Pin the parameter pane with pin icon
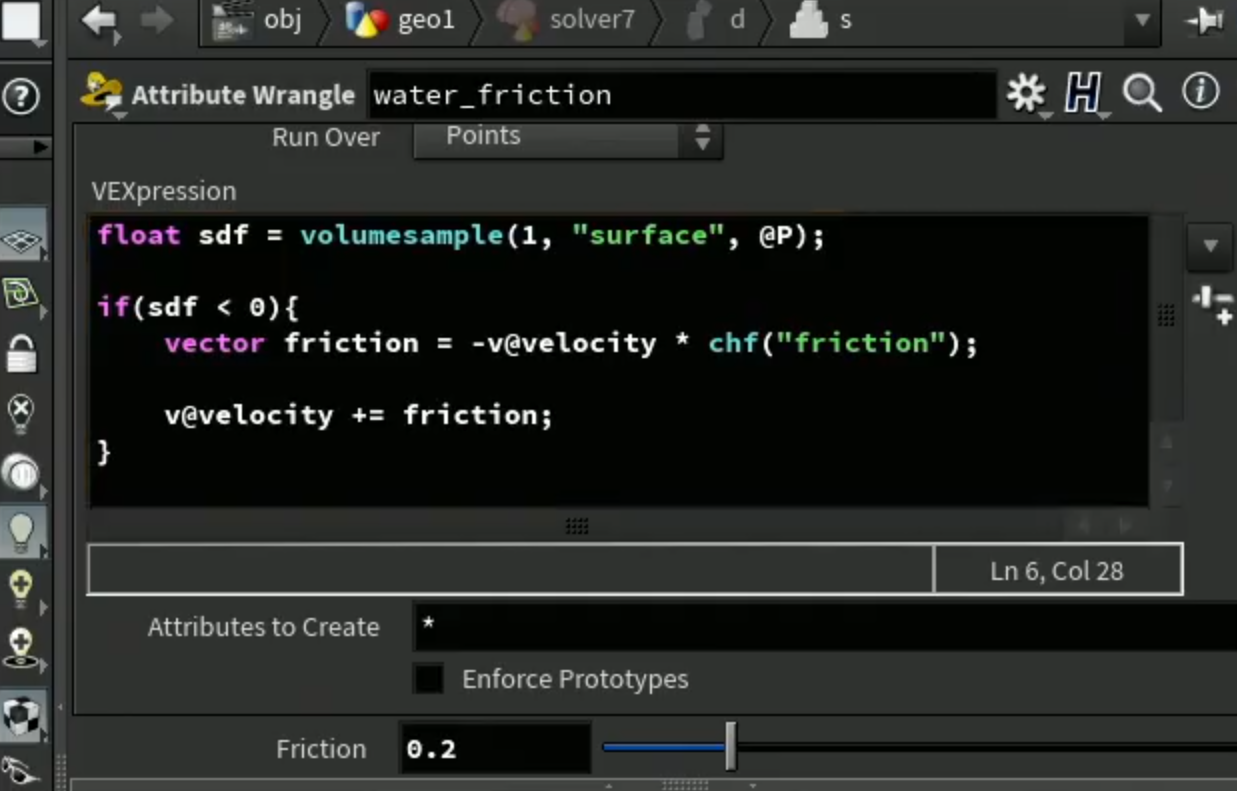Screen dimensions: 1237x791 (1206, 22)
